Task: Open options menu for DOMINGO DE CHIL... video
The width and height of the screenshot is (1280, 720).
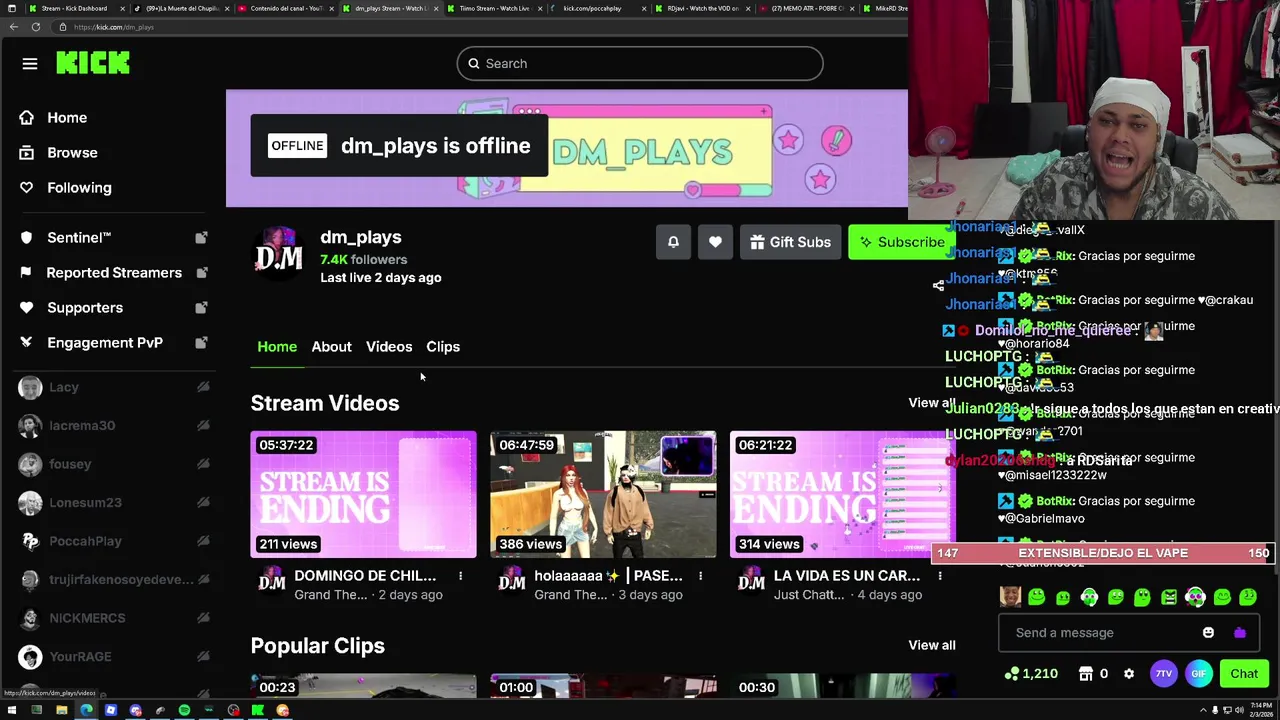Action: pyautogui.click(x=460, y=576)
